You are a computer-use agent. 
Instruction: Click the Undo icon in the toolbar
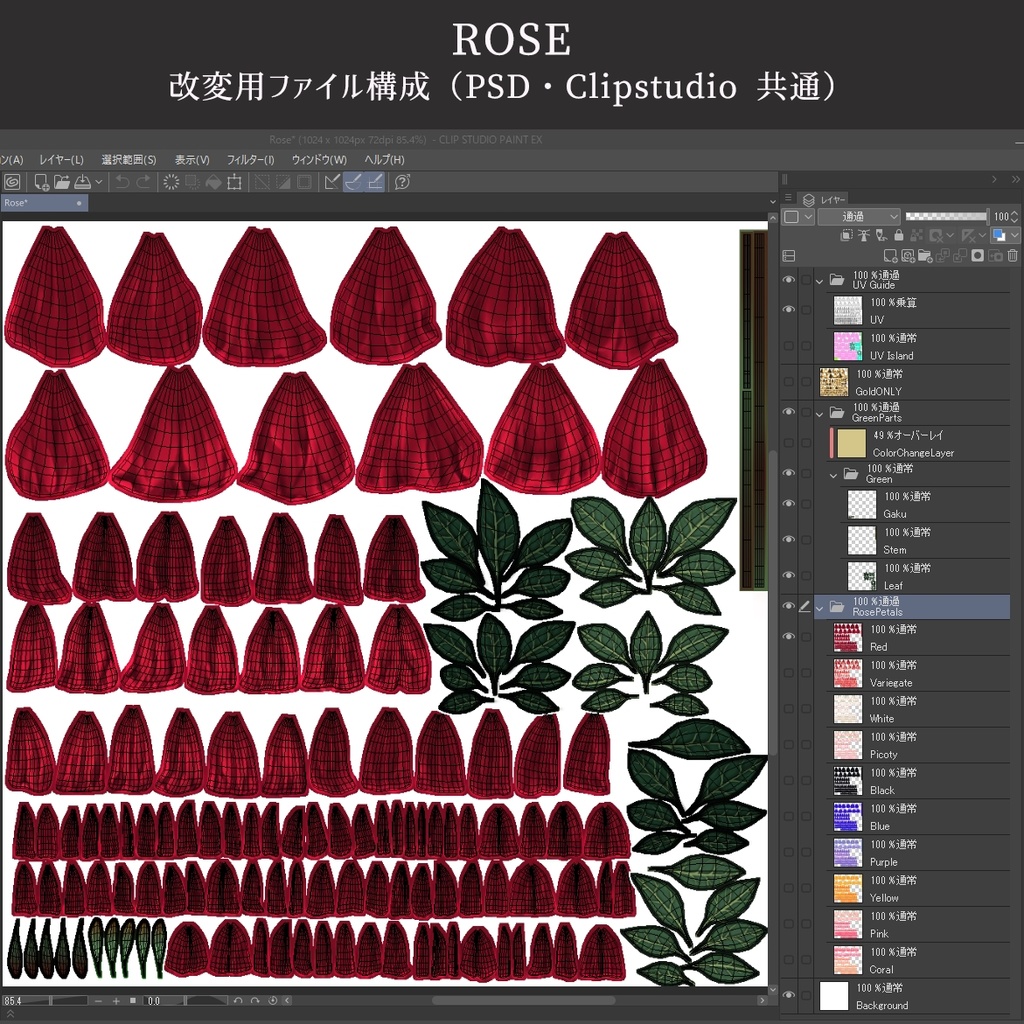[121, 181]
